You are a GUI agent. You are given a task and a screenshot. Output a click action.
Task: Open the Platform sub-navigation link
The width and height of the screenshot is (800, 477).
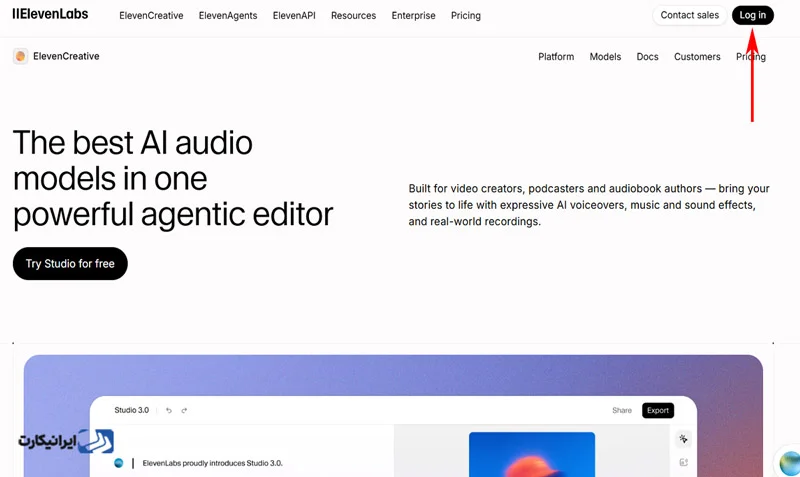point(556,57)
